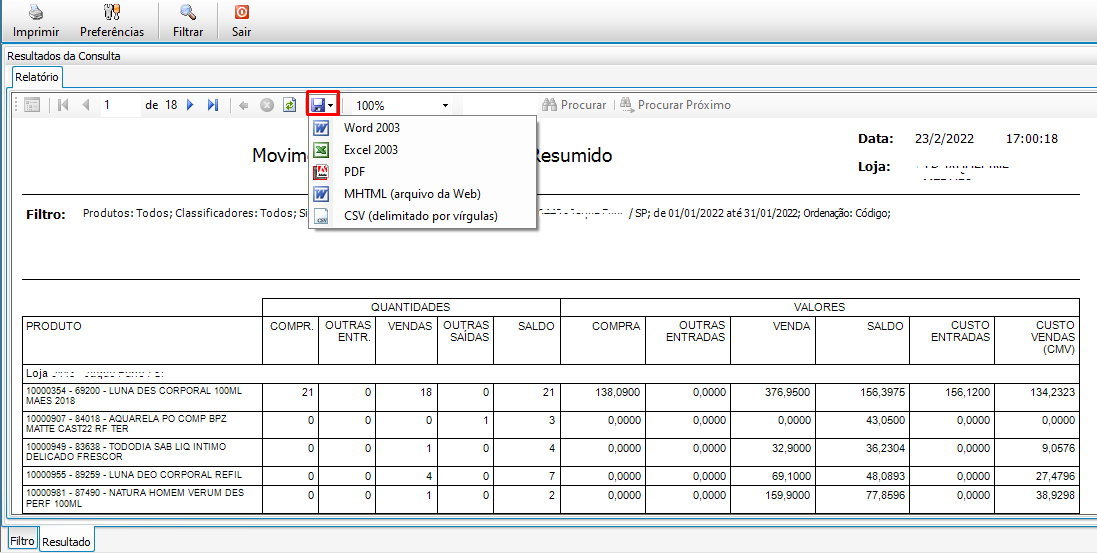Select MHTML (arquivo da Web)

coord(423,194)
